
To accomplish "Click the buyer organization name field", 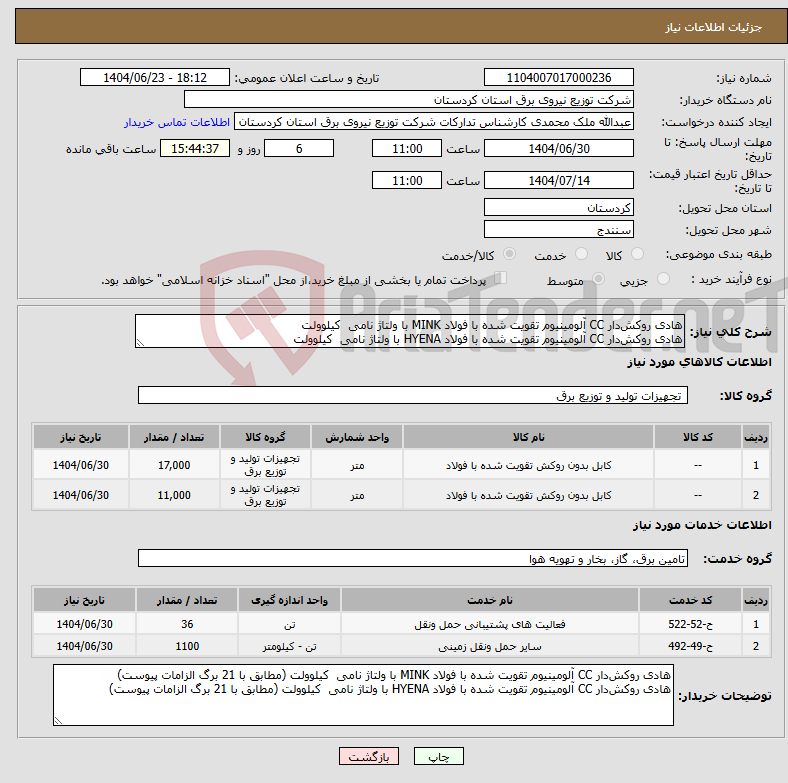I will [x=409, y=100].
